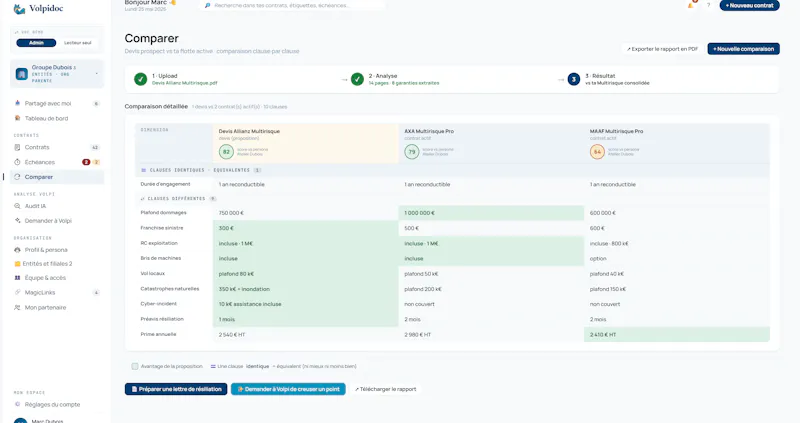The image size is (800, 423).
Task: Click the Partagé avec moi icon
Action: click(17, 103)
